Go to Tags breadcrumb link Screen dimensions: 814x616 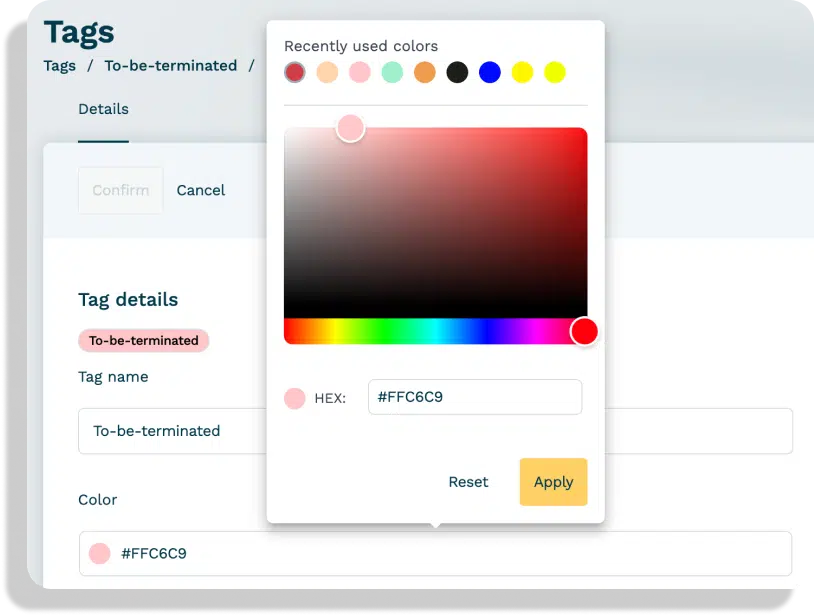point(60,66)
